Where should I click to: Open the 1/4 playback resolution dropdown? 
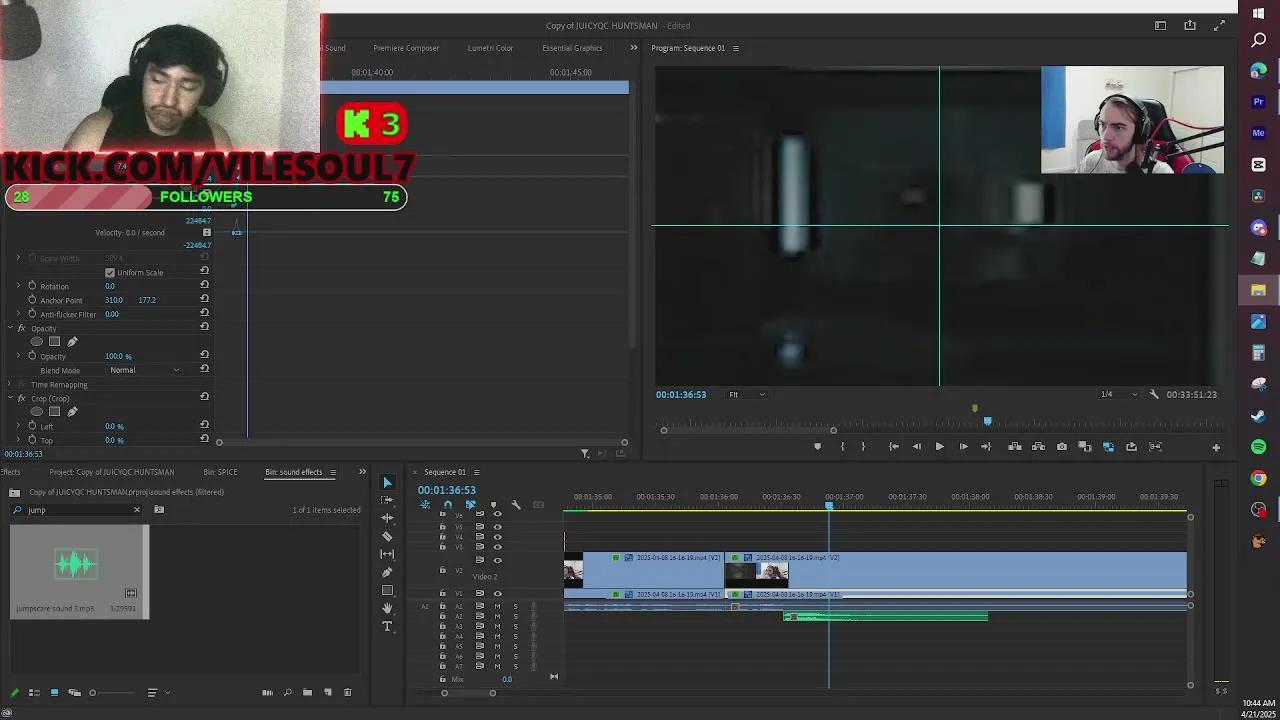[1118, 394]
